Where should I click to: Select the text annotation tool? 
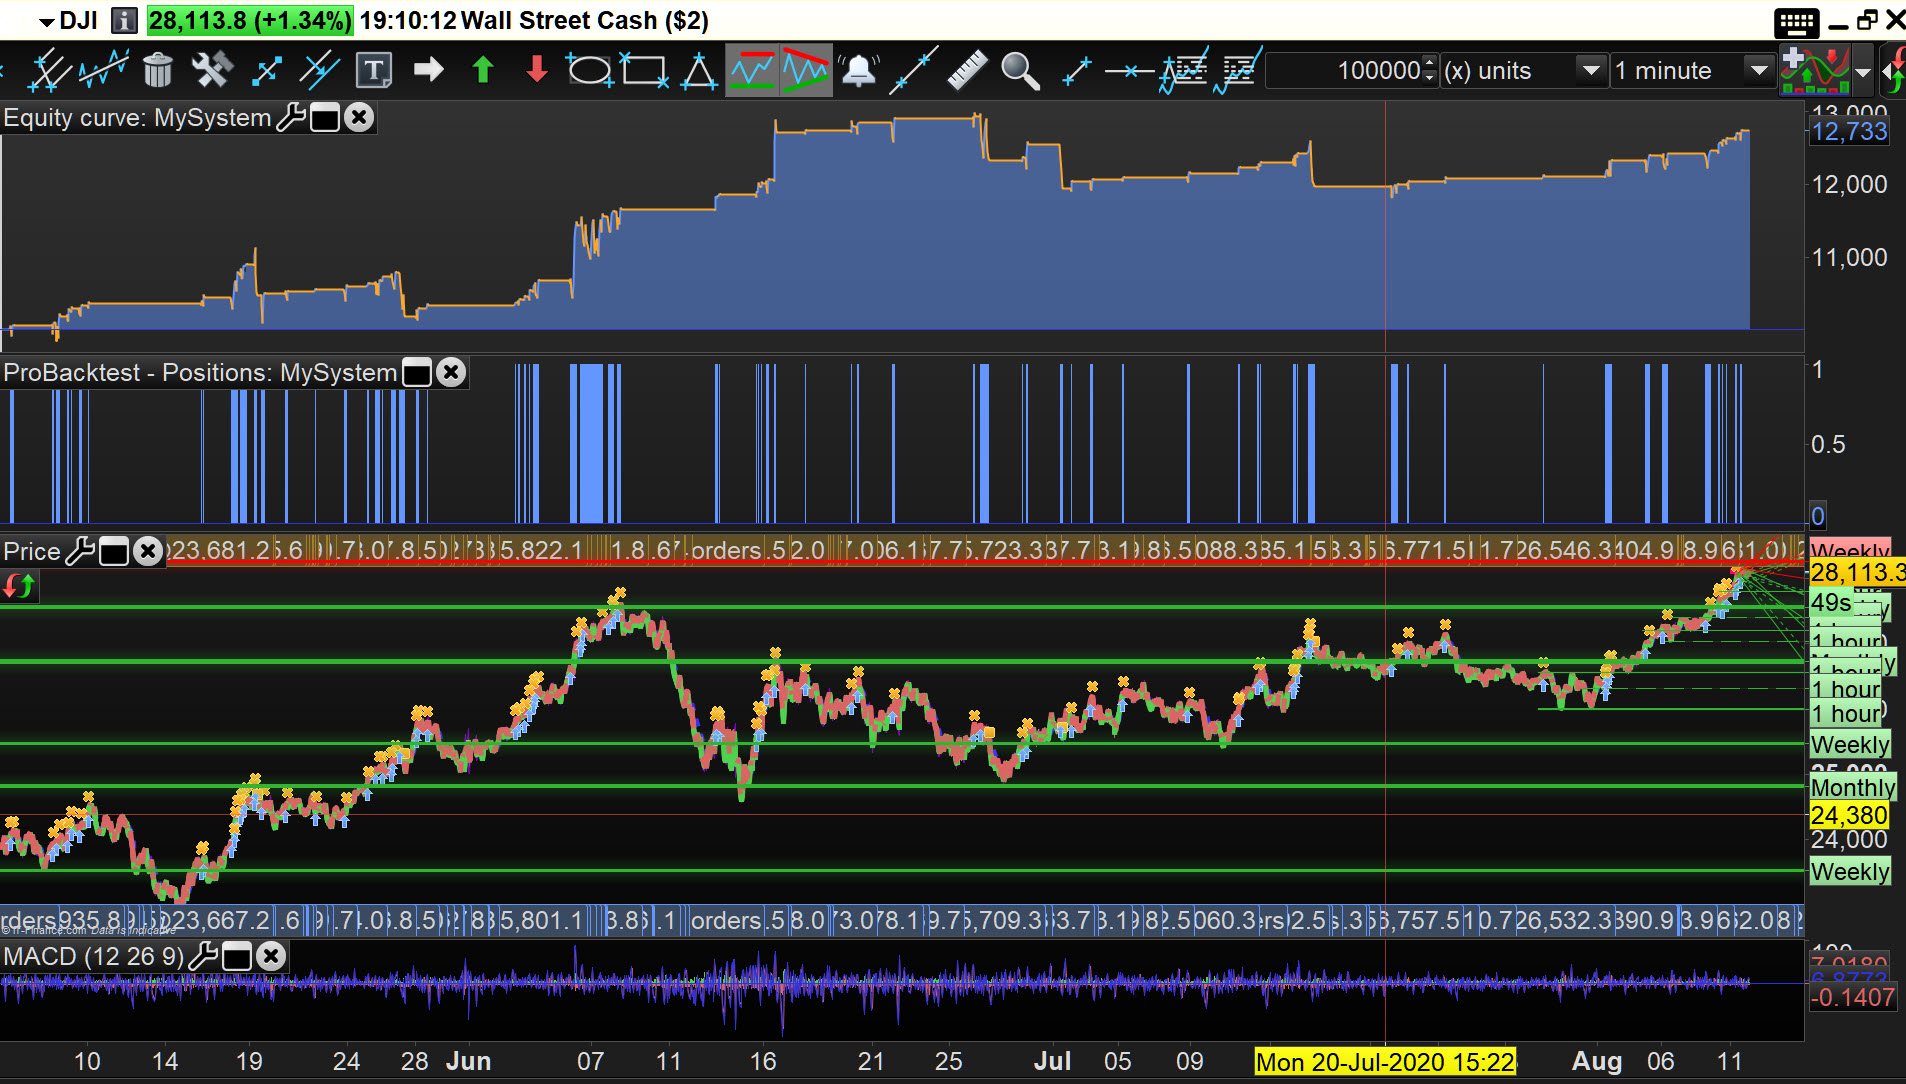[x=374, y=71]
